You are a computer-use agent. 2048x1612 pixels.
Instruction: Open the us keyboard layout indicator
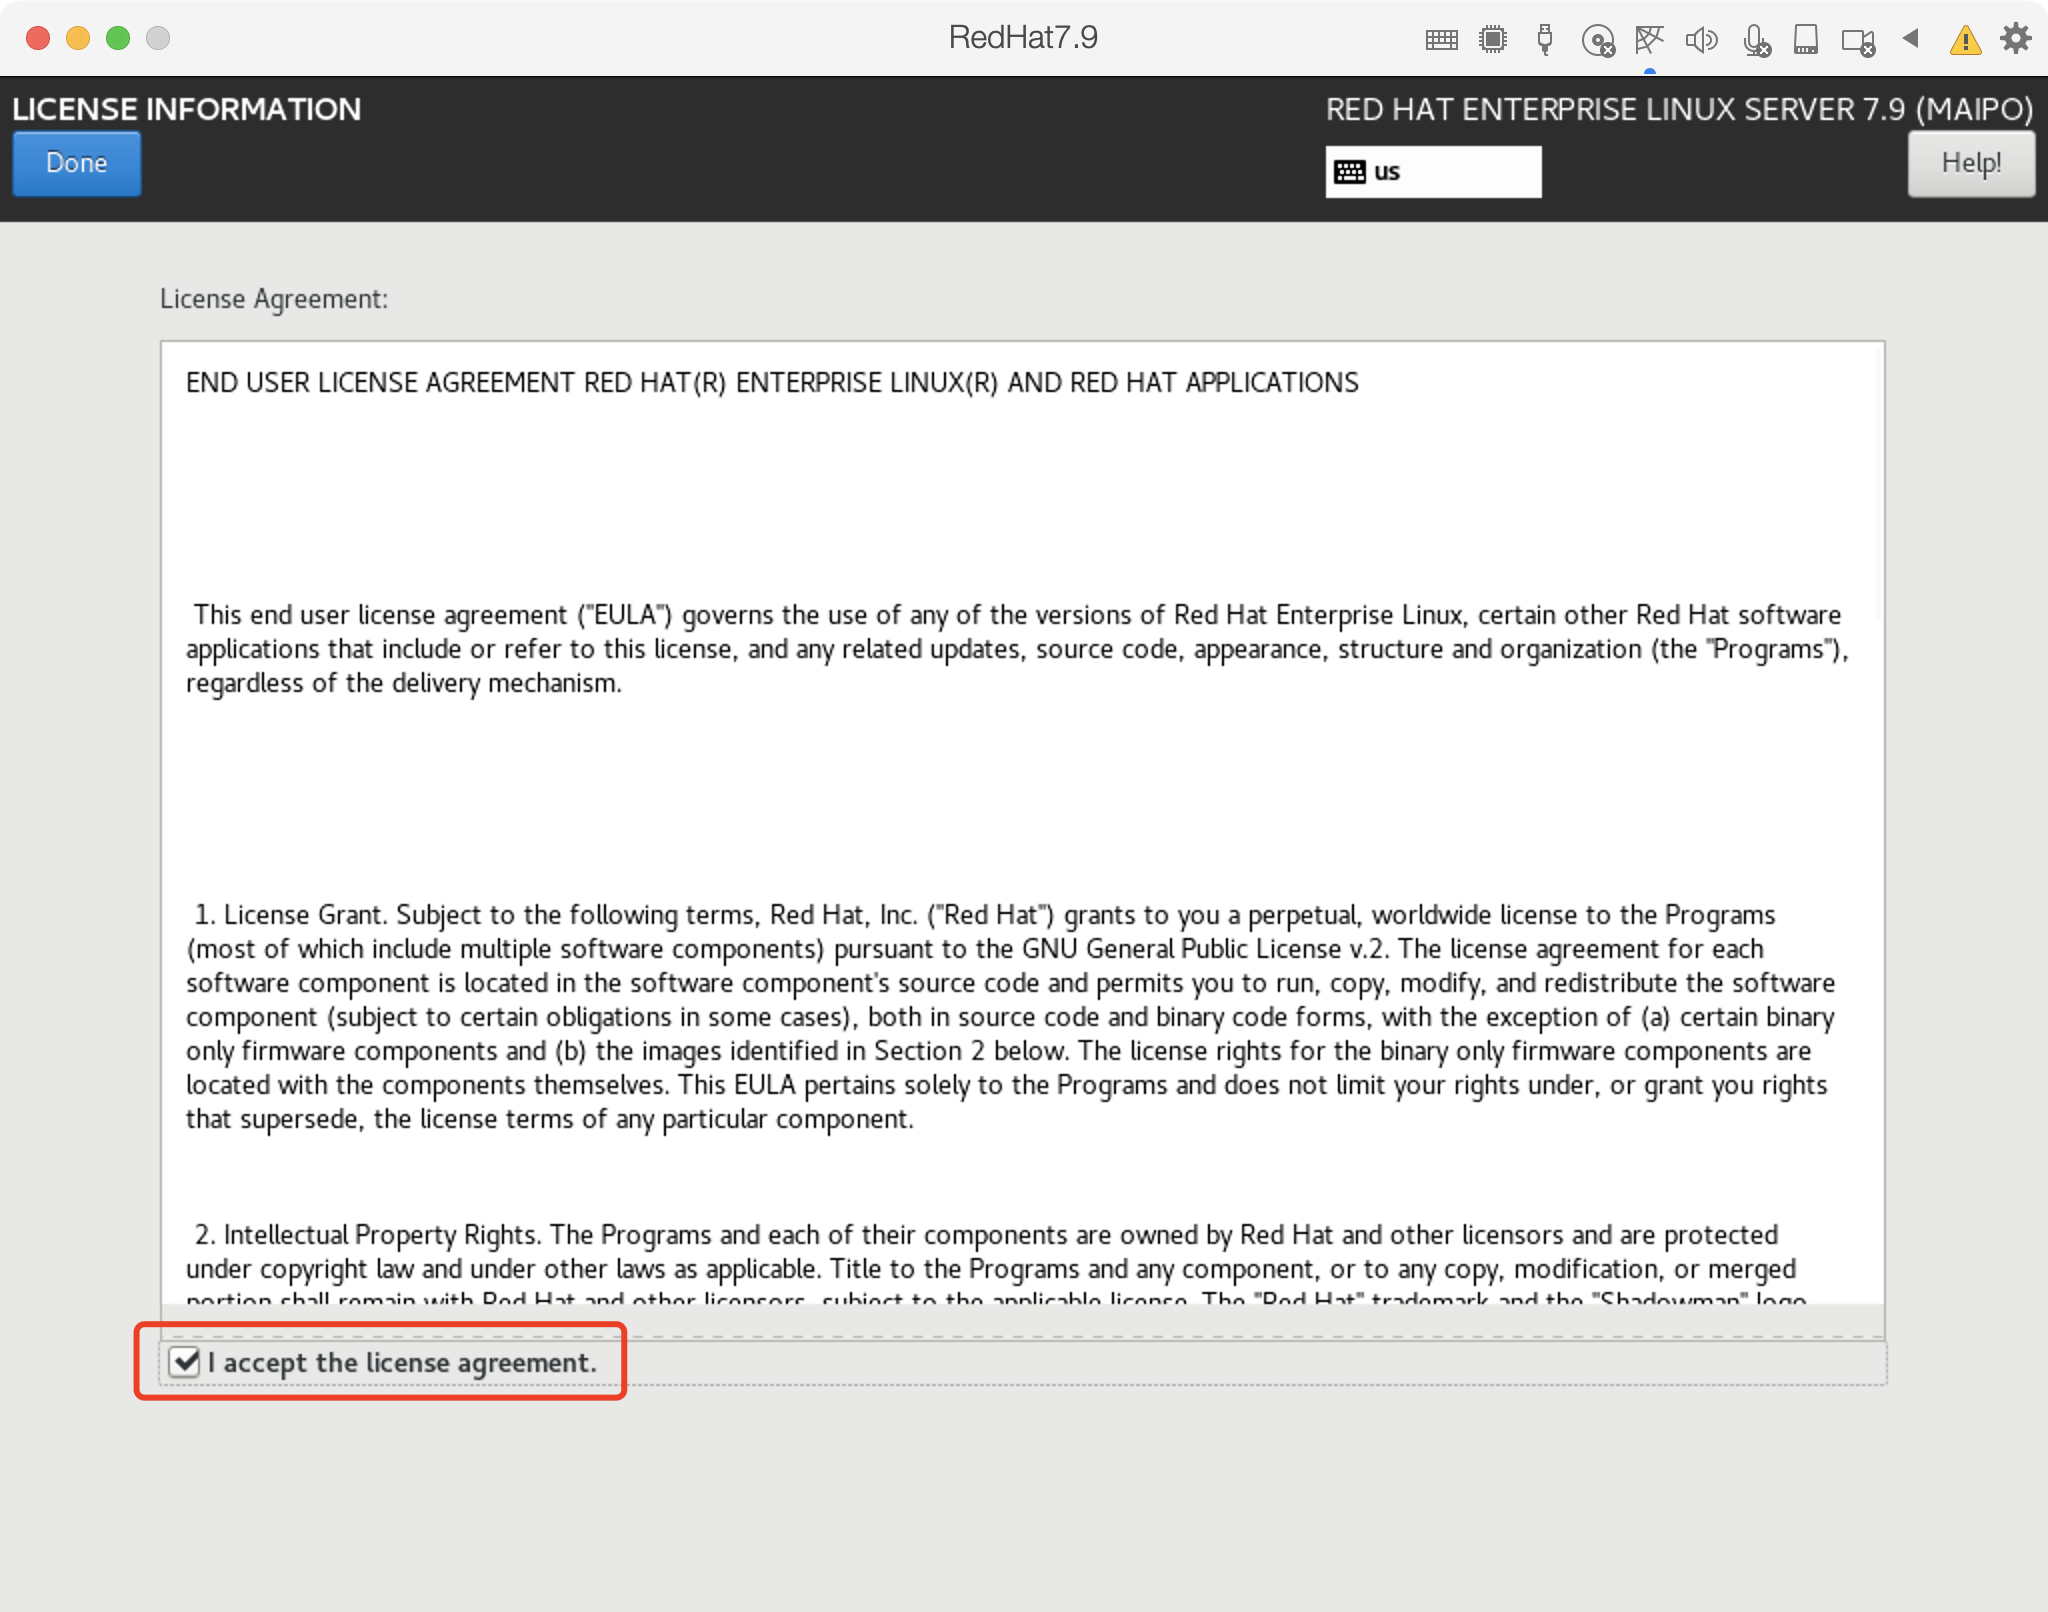pos(1432,172)
